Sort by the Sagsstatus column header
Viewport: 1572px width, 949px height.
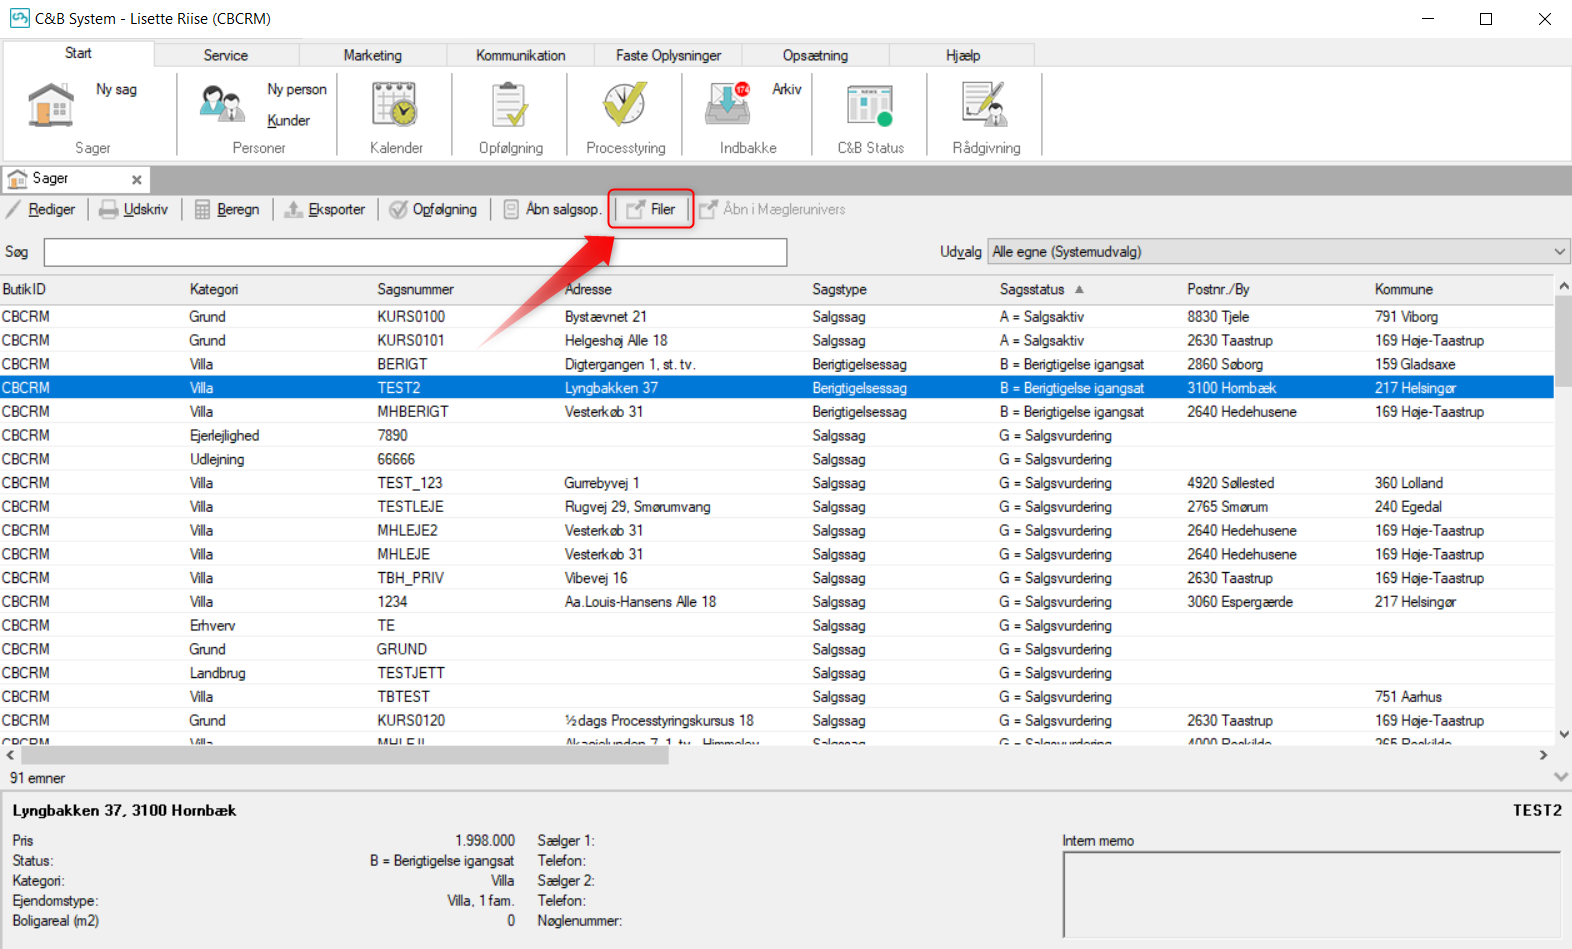[x=1032, y=289]
